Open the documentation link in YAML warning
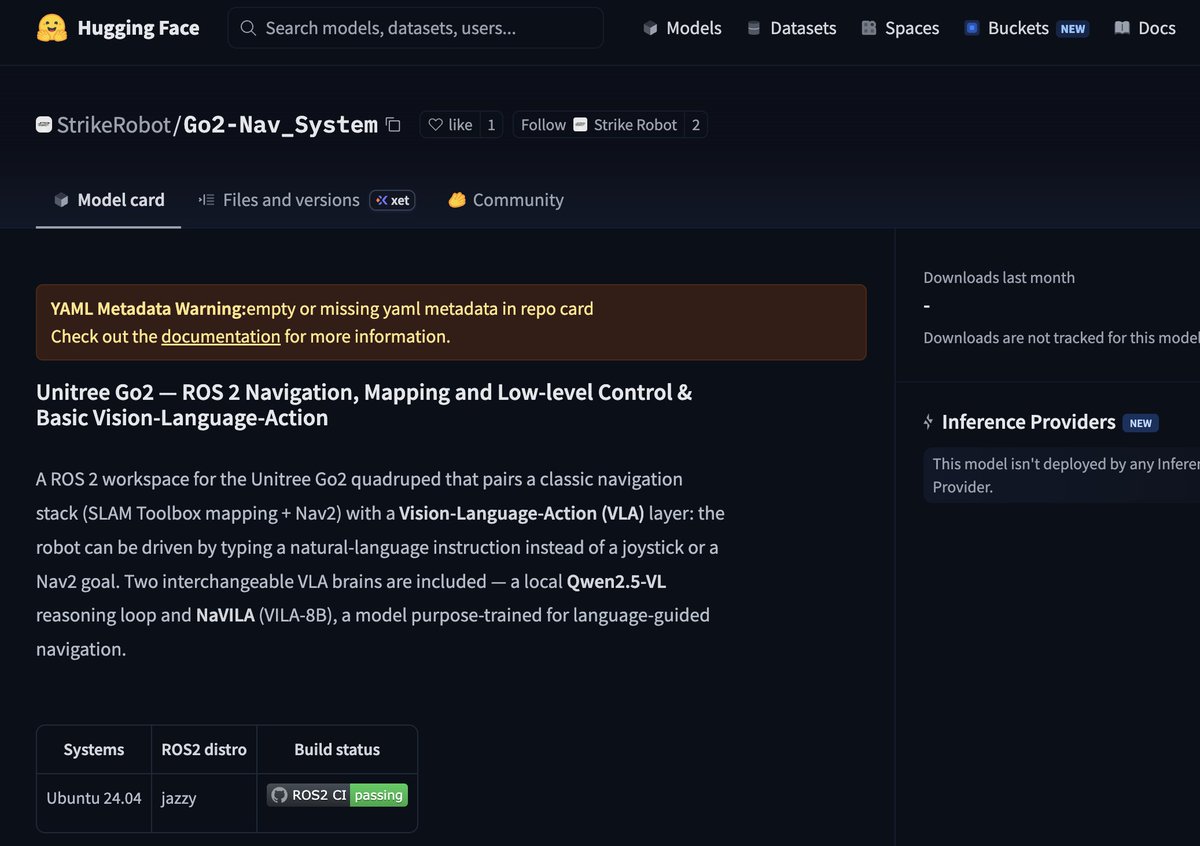The image size is (1200, 846). [x=221, y=336]
